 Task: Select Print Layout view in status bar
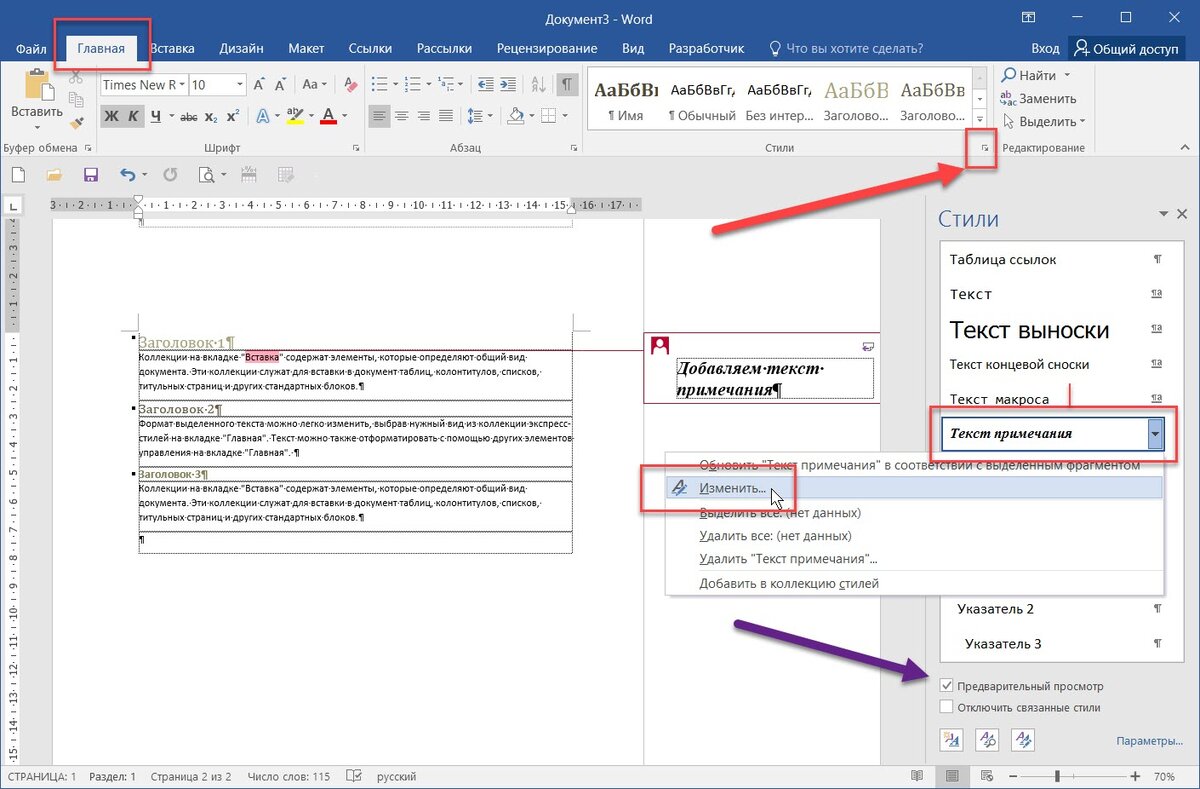(x=952, y=776)
